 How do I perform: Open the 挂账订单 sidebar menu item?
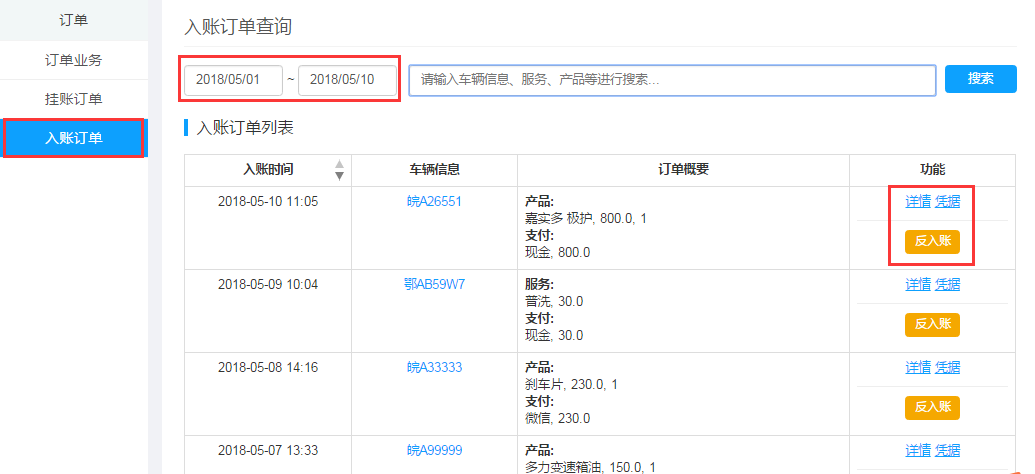74,100
